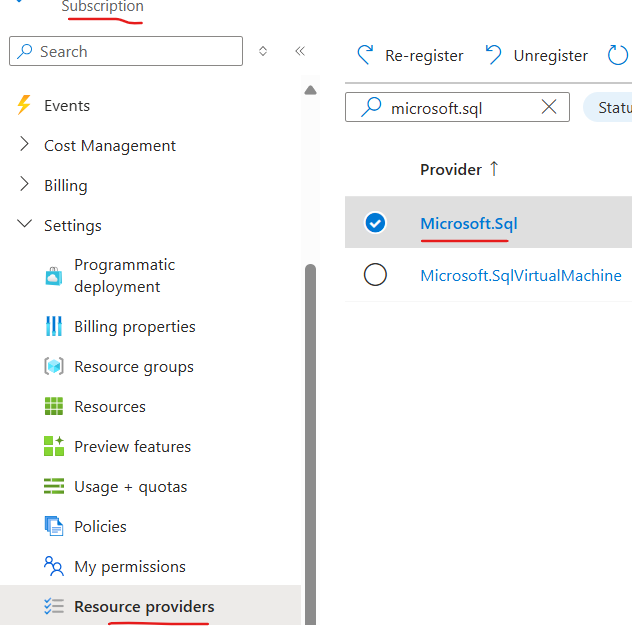Expand the Billing section chevron
The width and height of the screenshot is (632, 626).
point(24,184)
